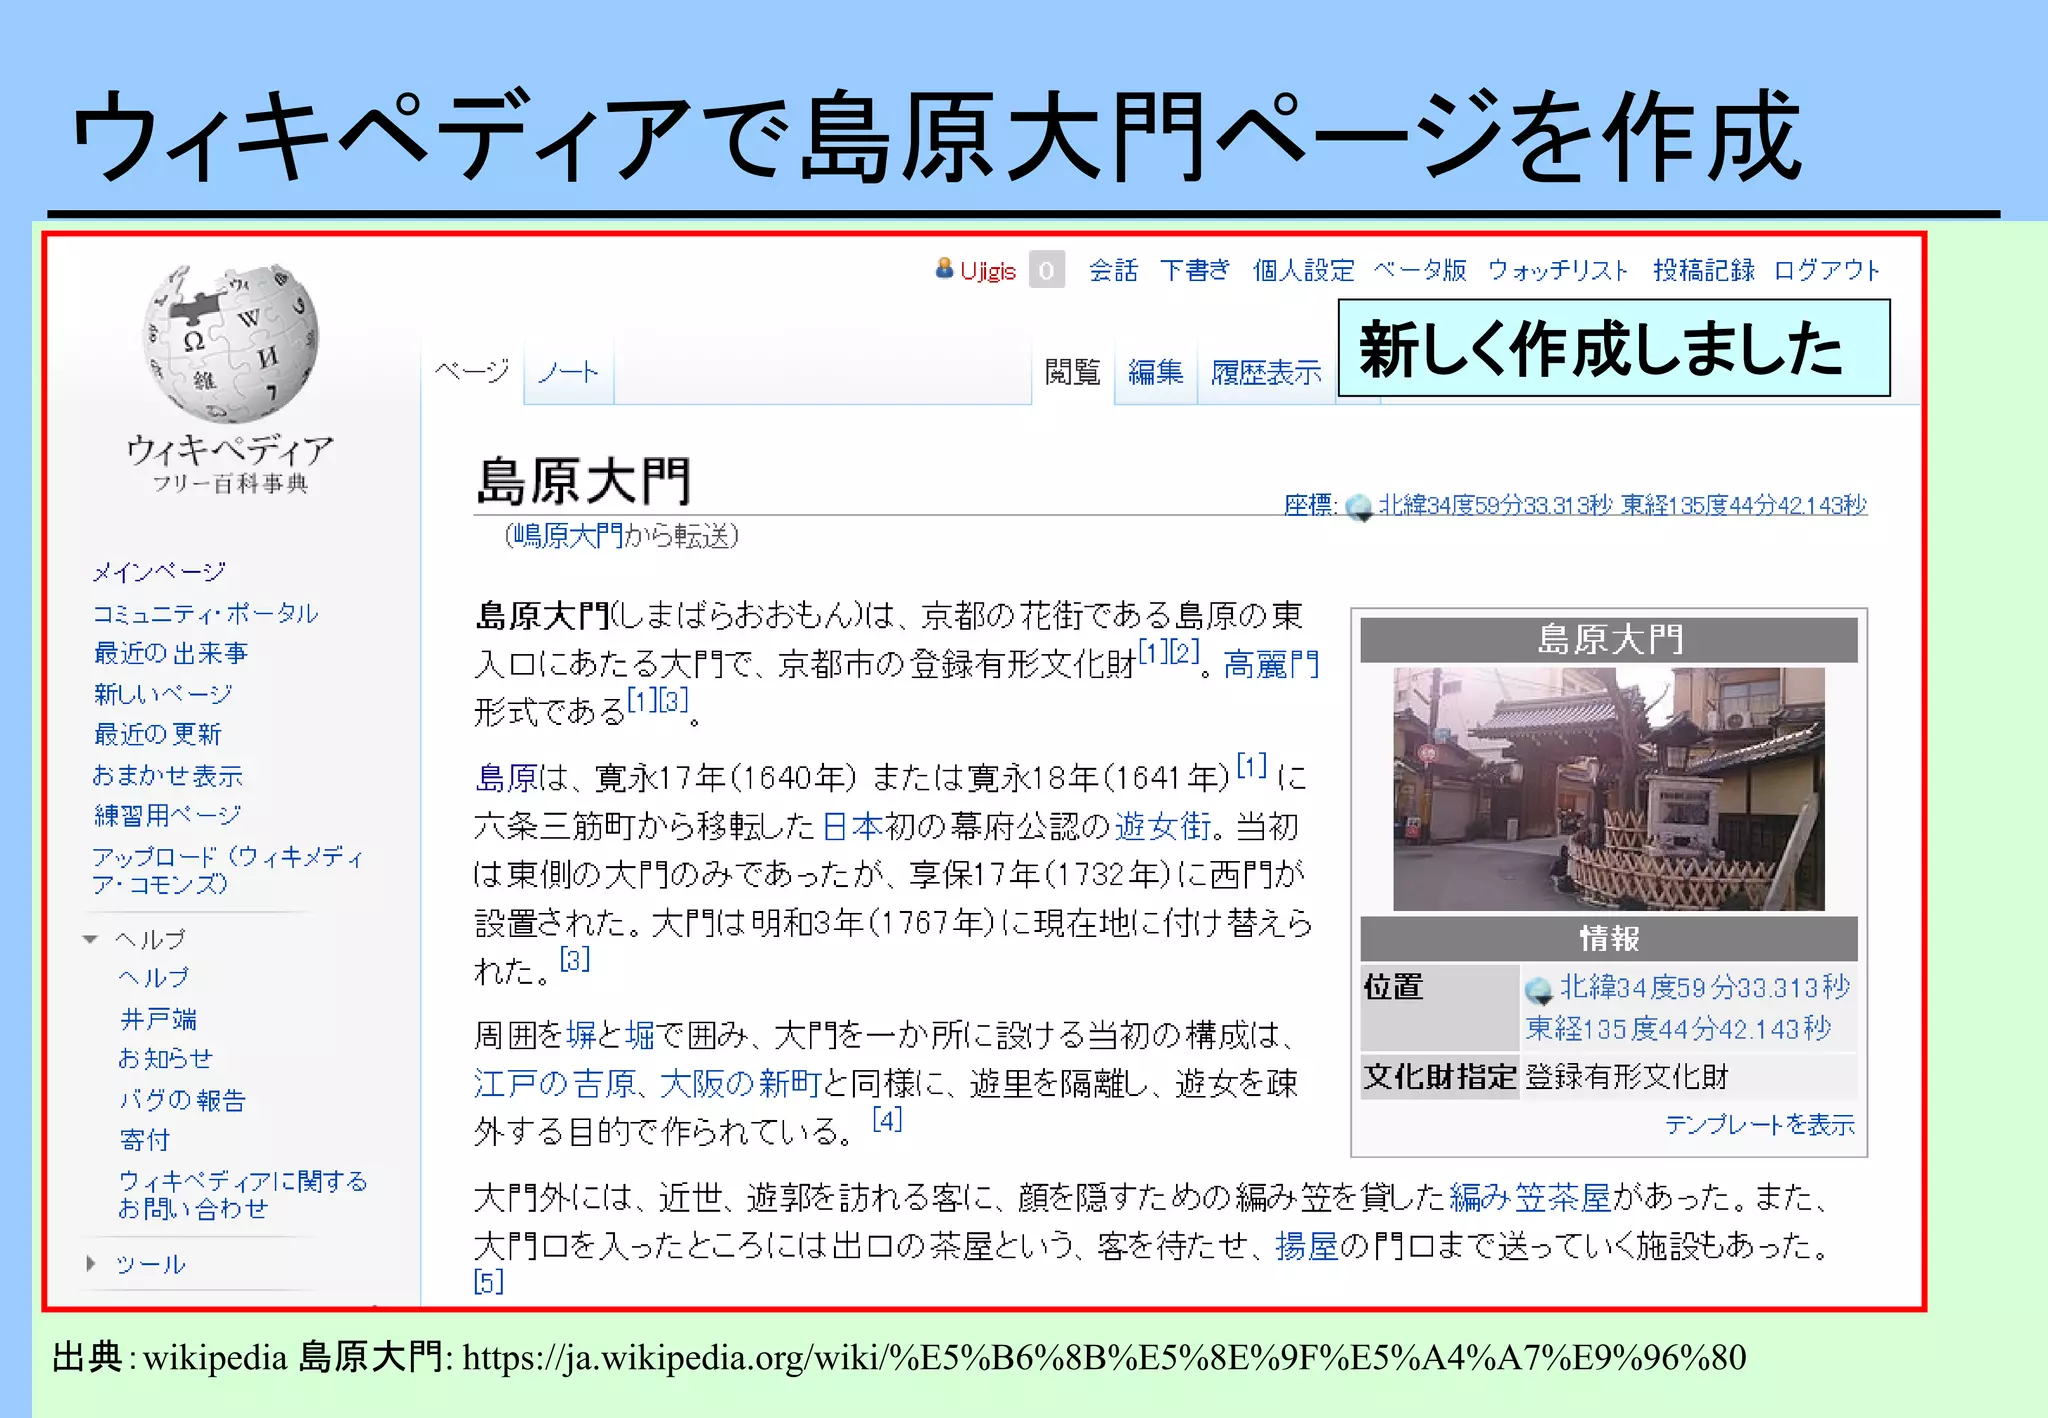Open 井戸端 sidebar link
This screenshot has width=2048, height=1418.
tap(158, 1019)
